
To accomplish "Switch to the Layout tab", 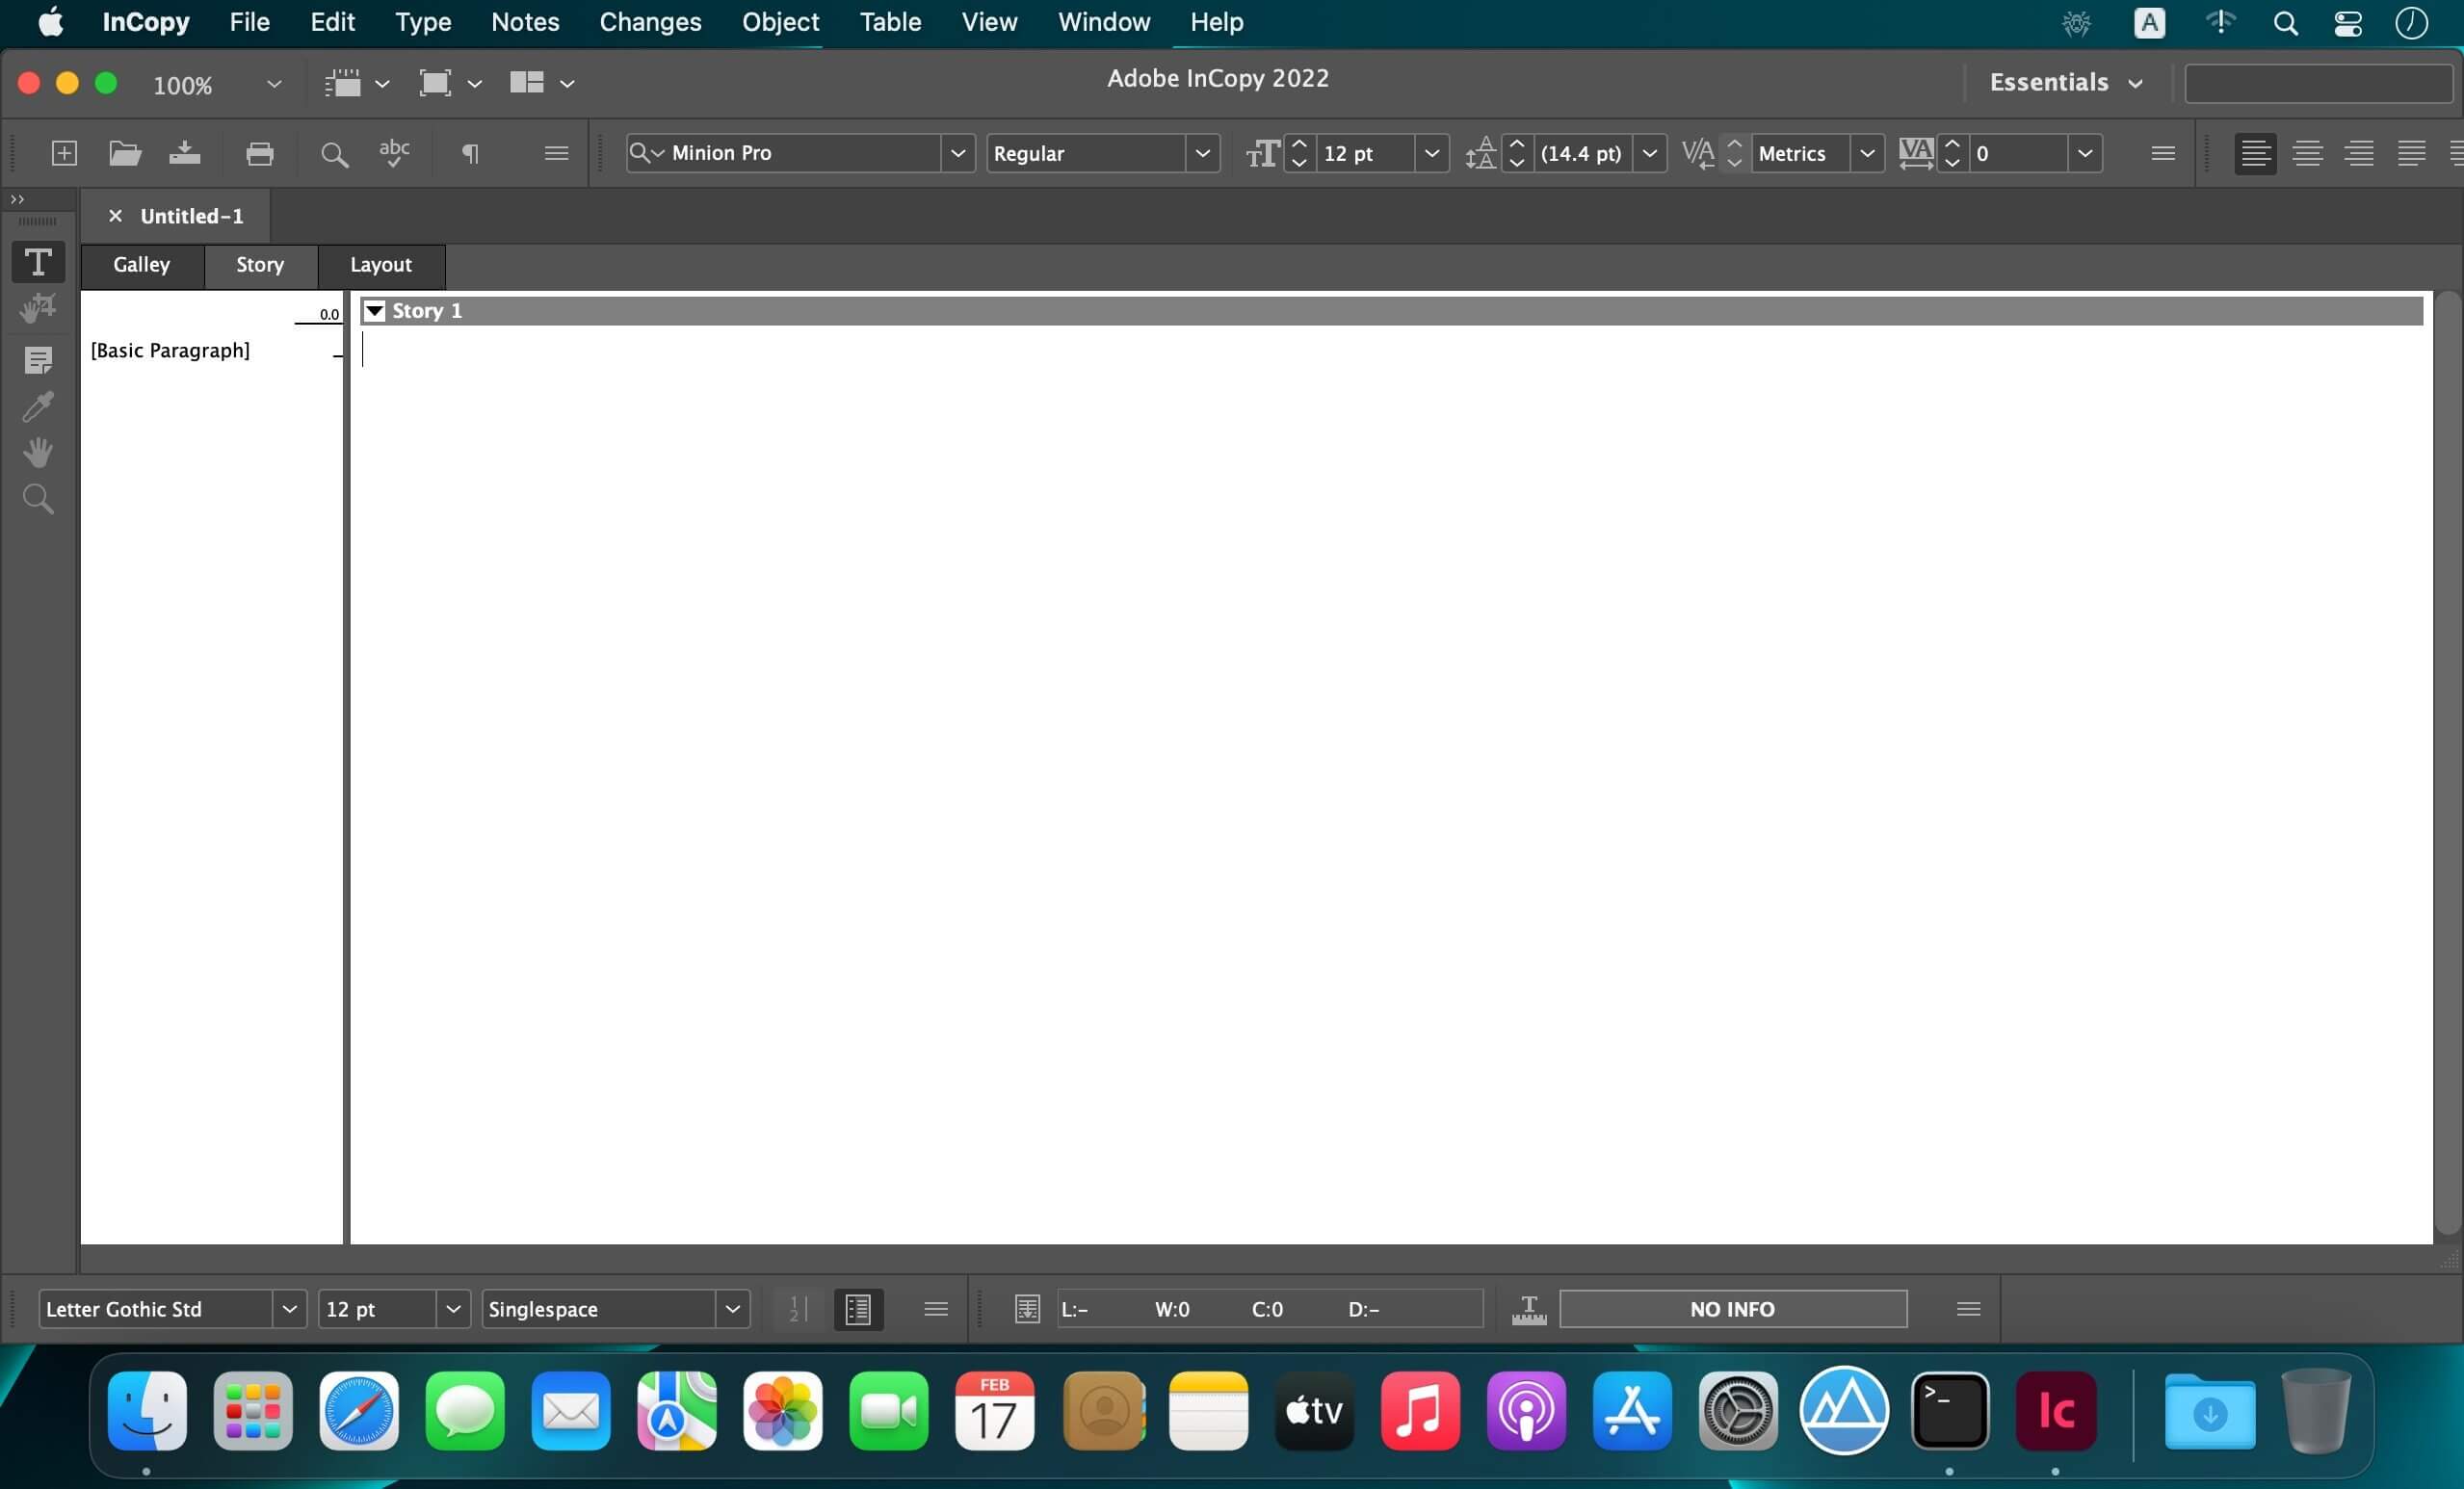I will pyautogui.click(x=380, y=264).
